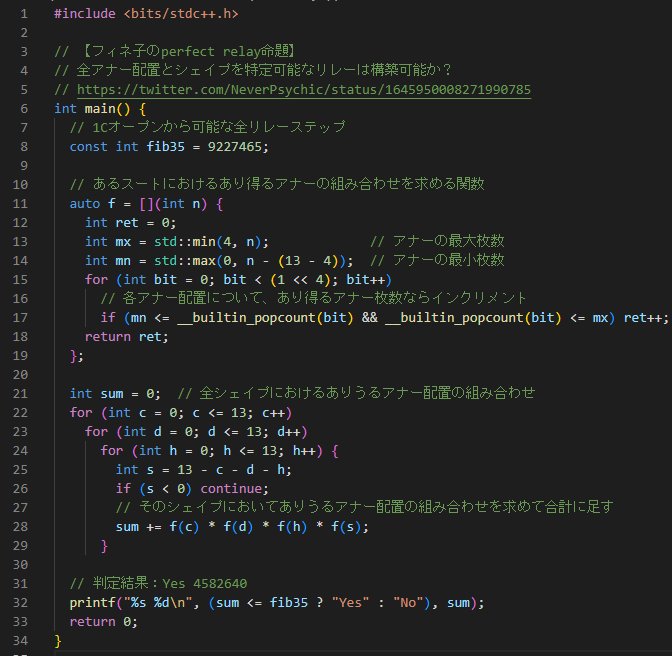Click the trailing comment on line 13
Viewport: 672px width, 656px height.
[437, 242]
